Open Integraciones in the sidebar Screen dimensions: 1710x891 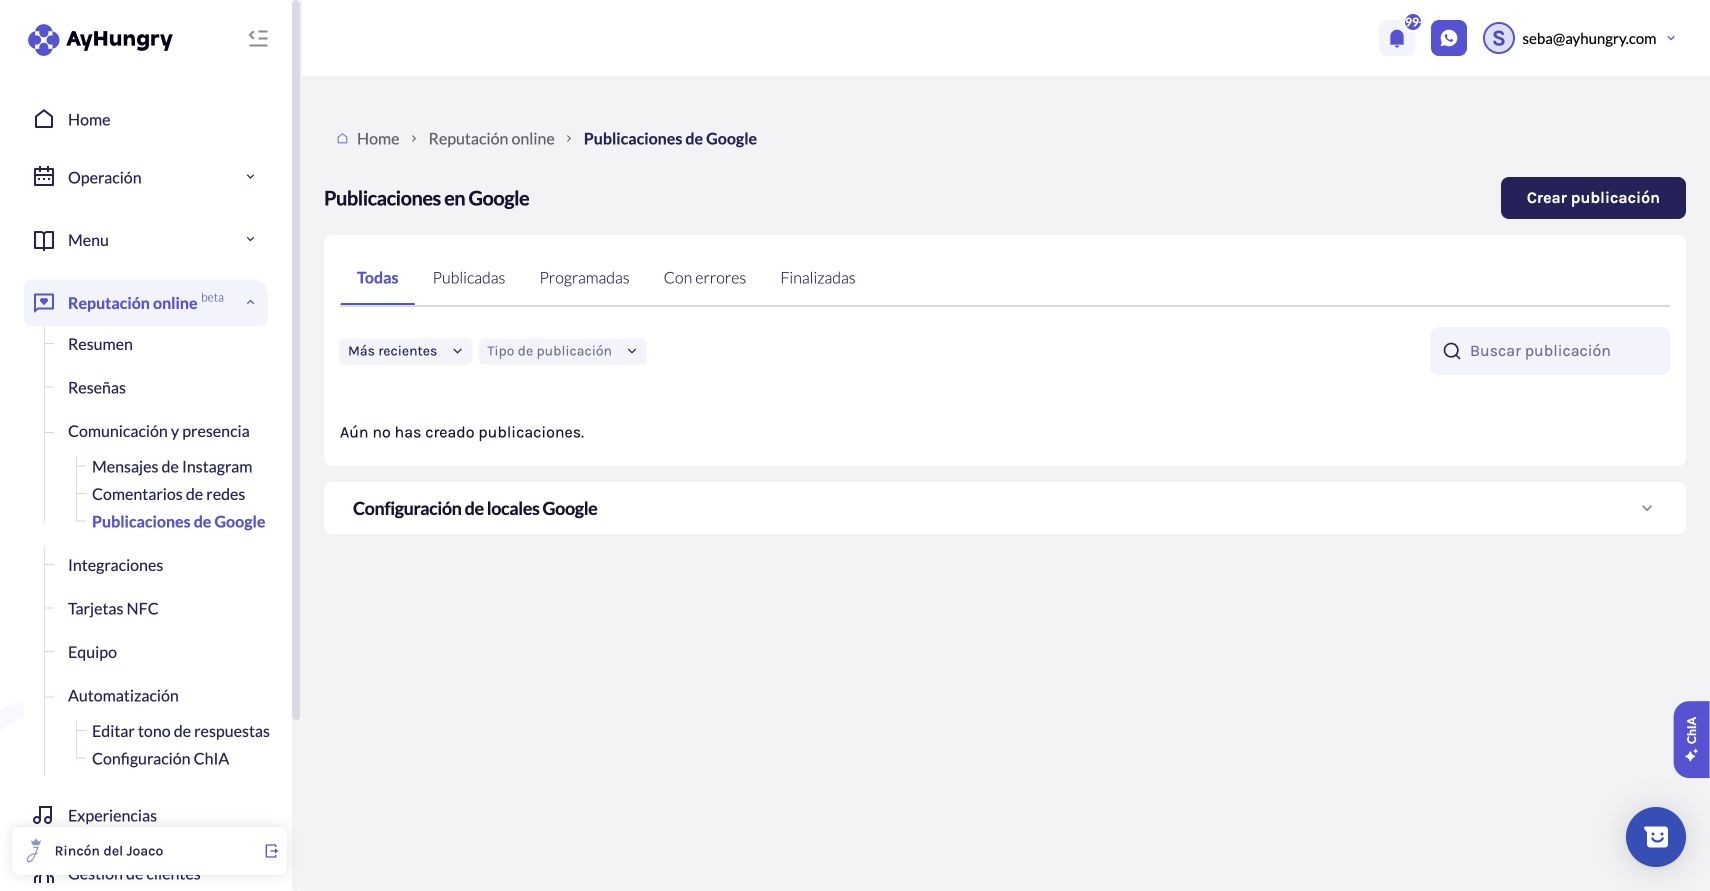[x=115, y=565]
